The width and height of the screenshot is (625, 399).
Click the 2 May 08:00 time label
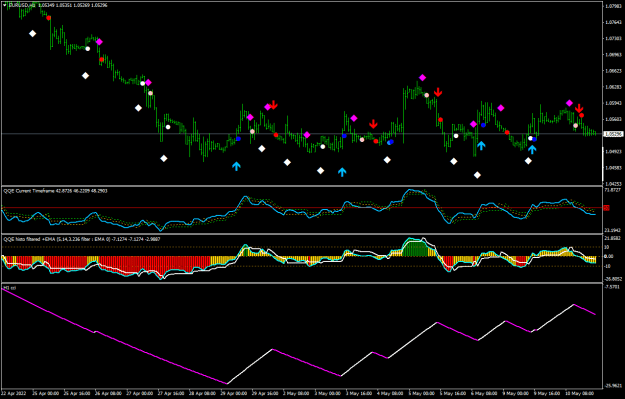[x=297, y=393]
